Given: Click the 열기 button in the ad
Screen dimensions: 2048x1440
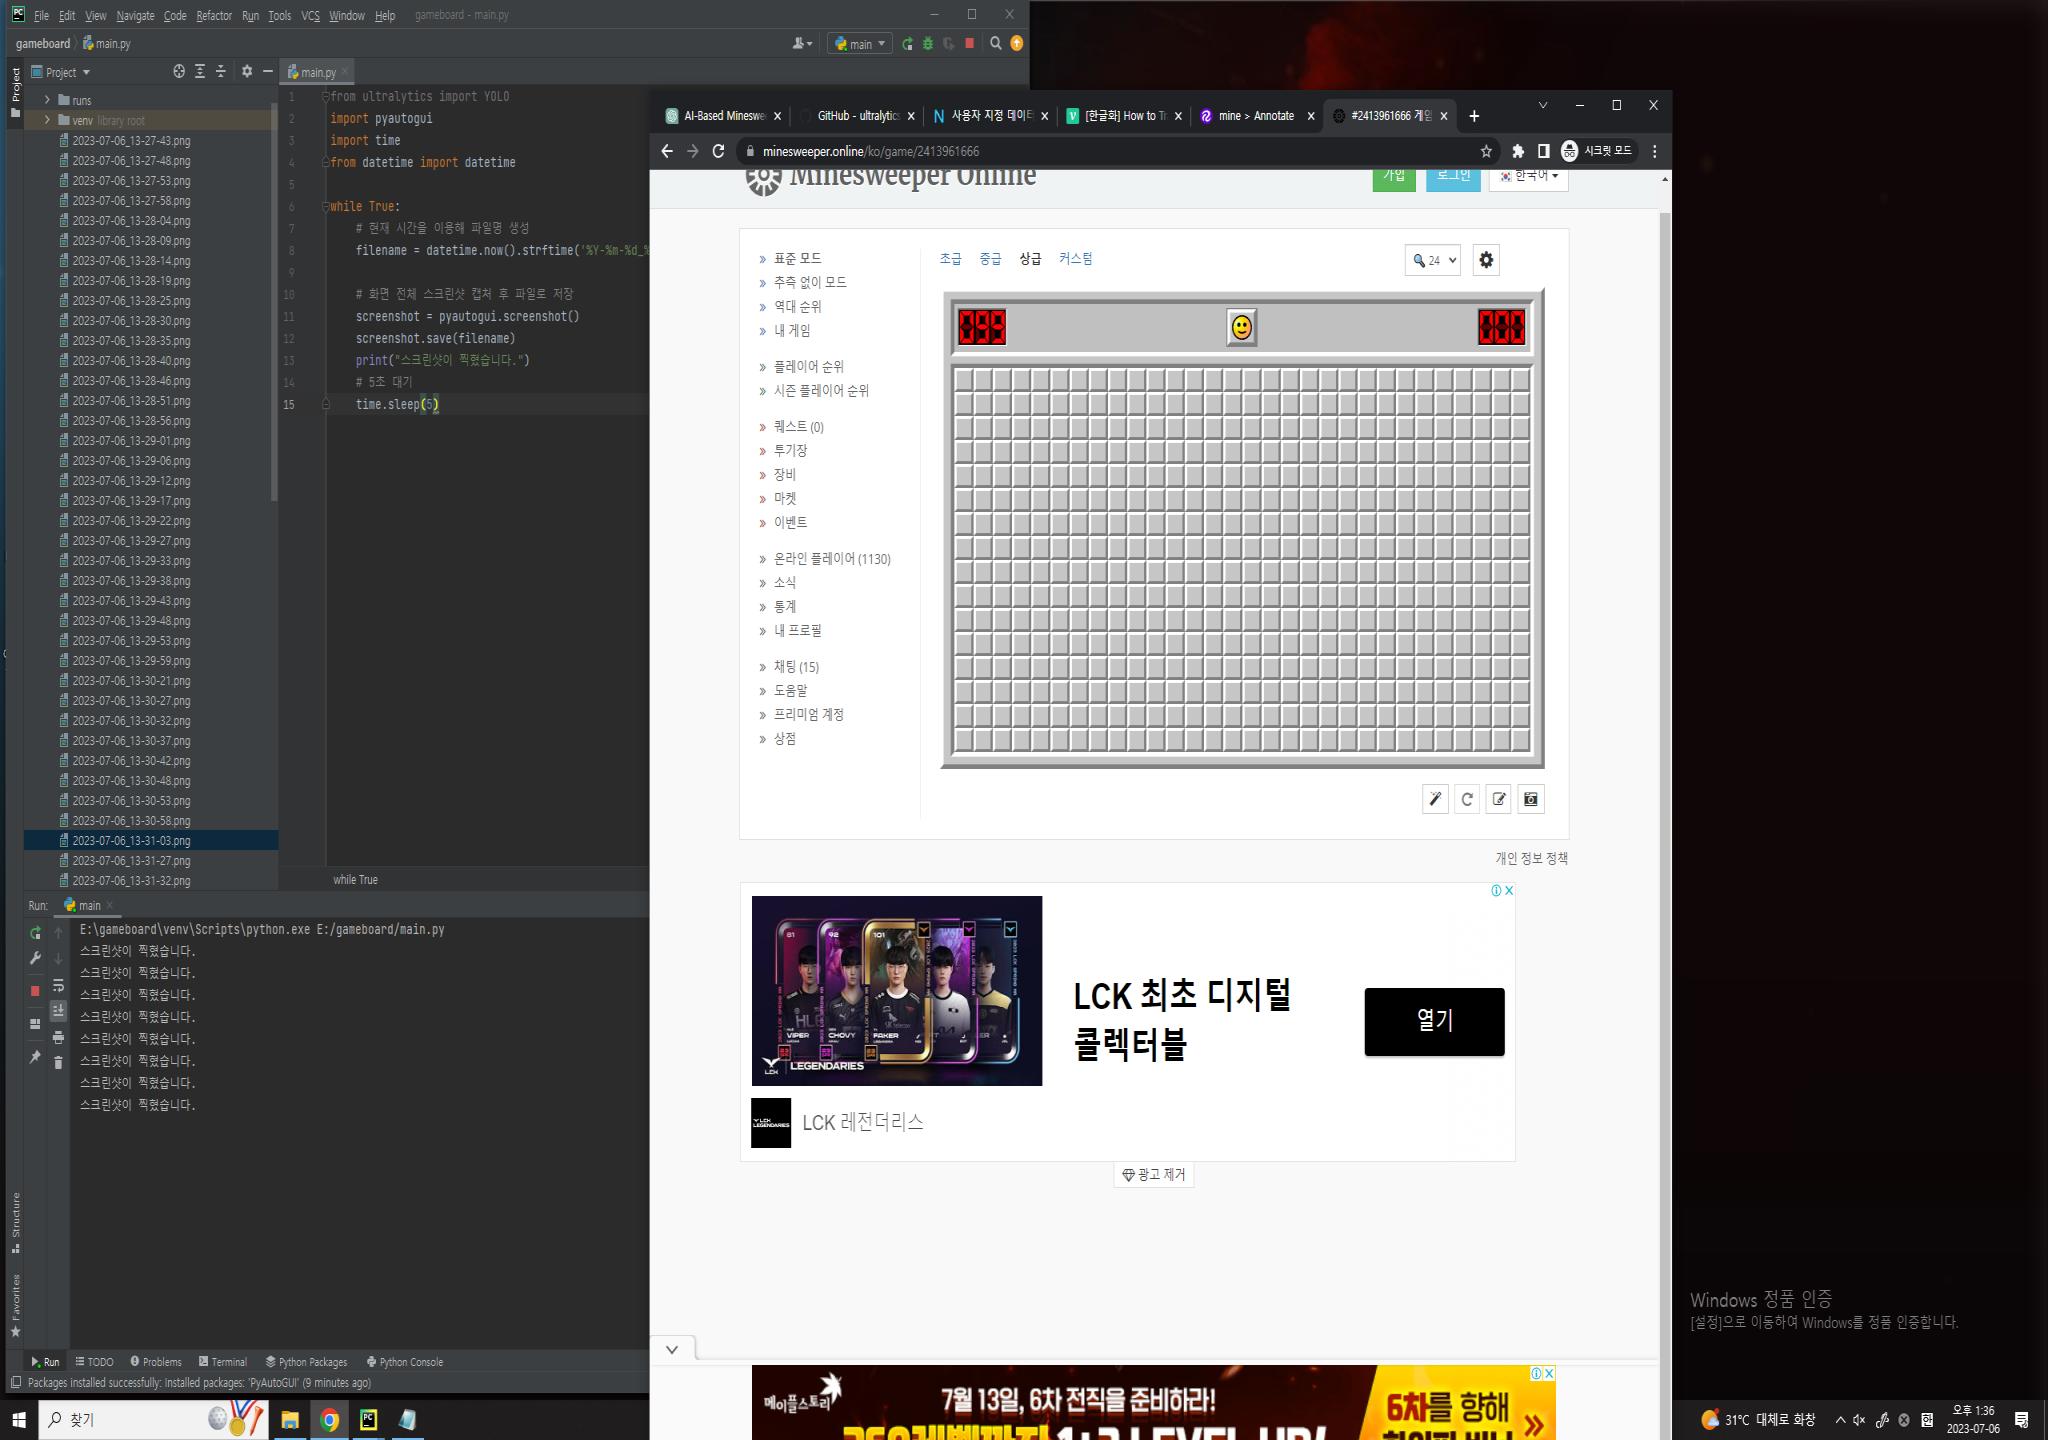Looking at the screenshot, I should 1434,1021.
